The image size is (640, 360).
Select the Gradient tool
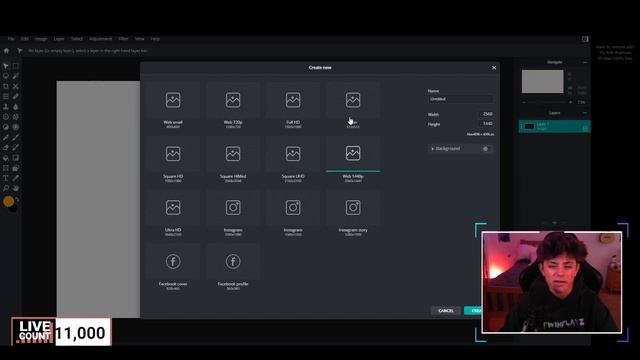click(x=16, y=158)
